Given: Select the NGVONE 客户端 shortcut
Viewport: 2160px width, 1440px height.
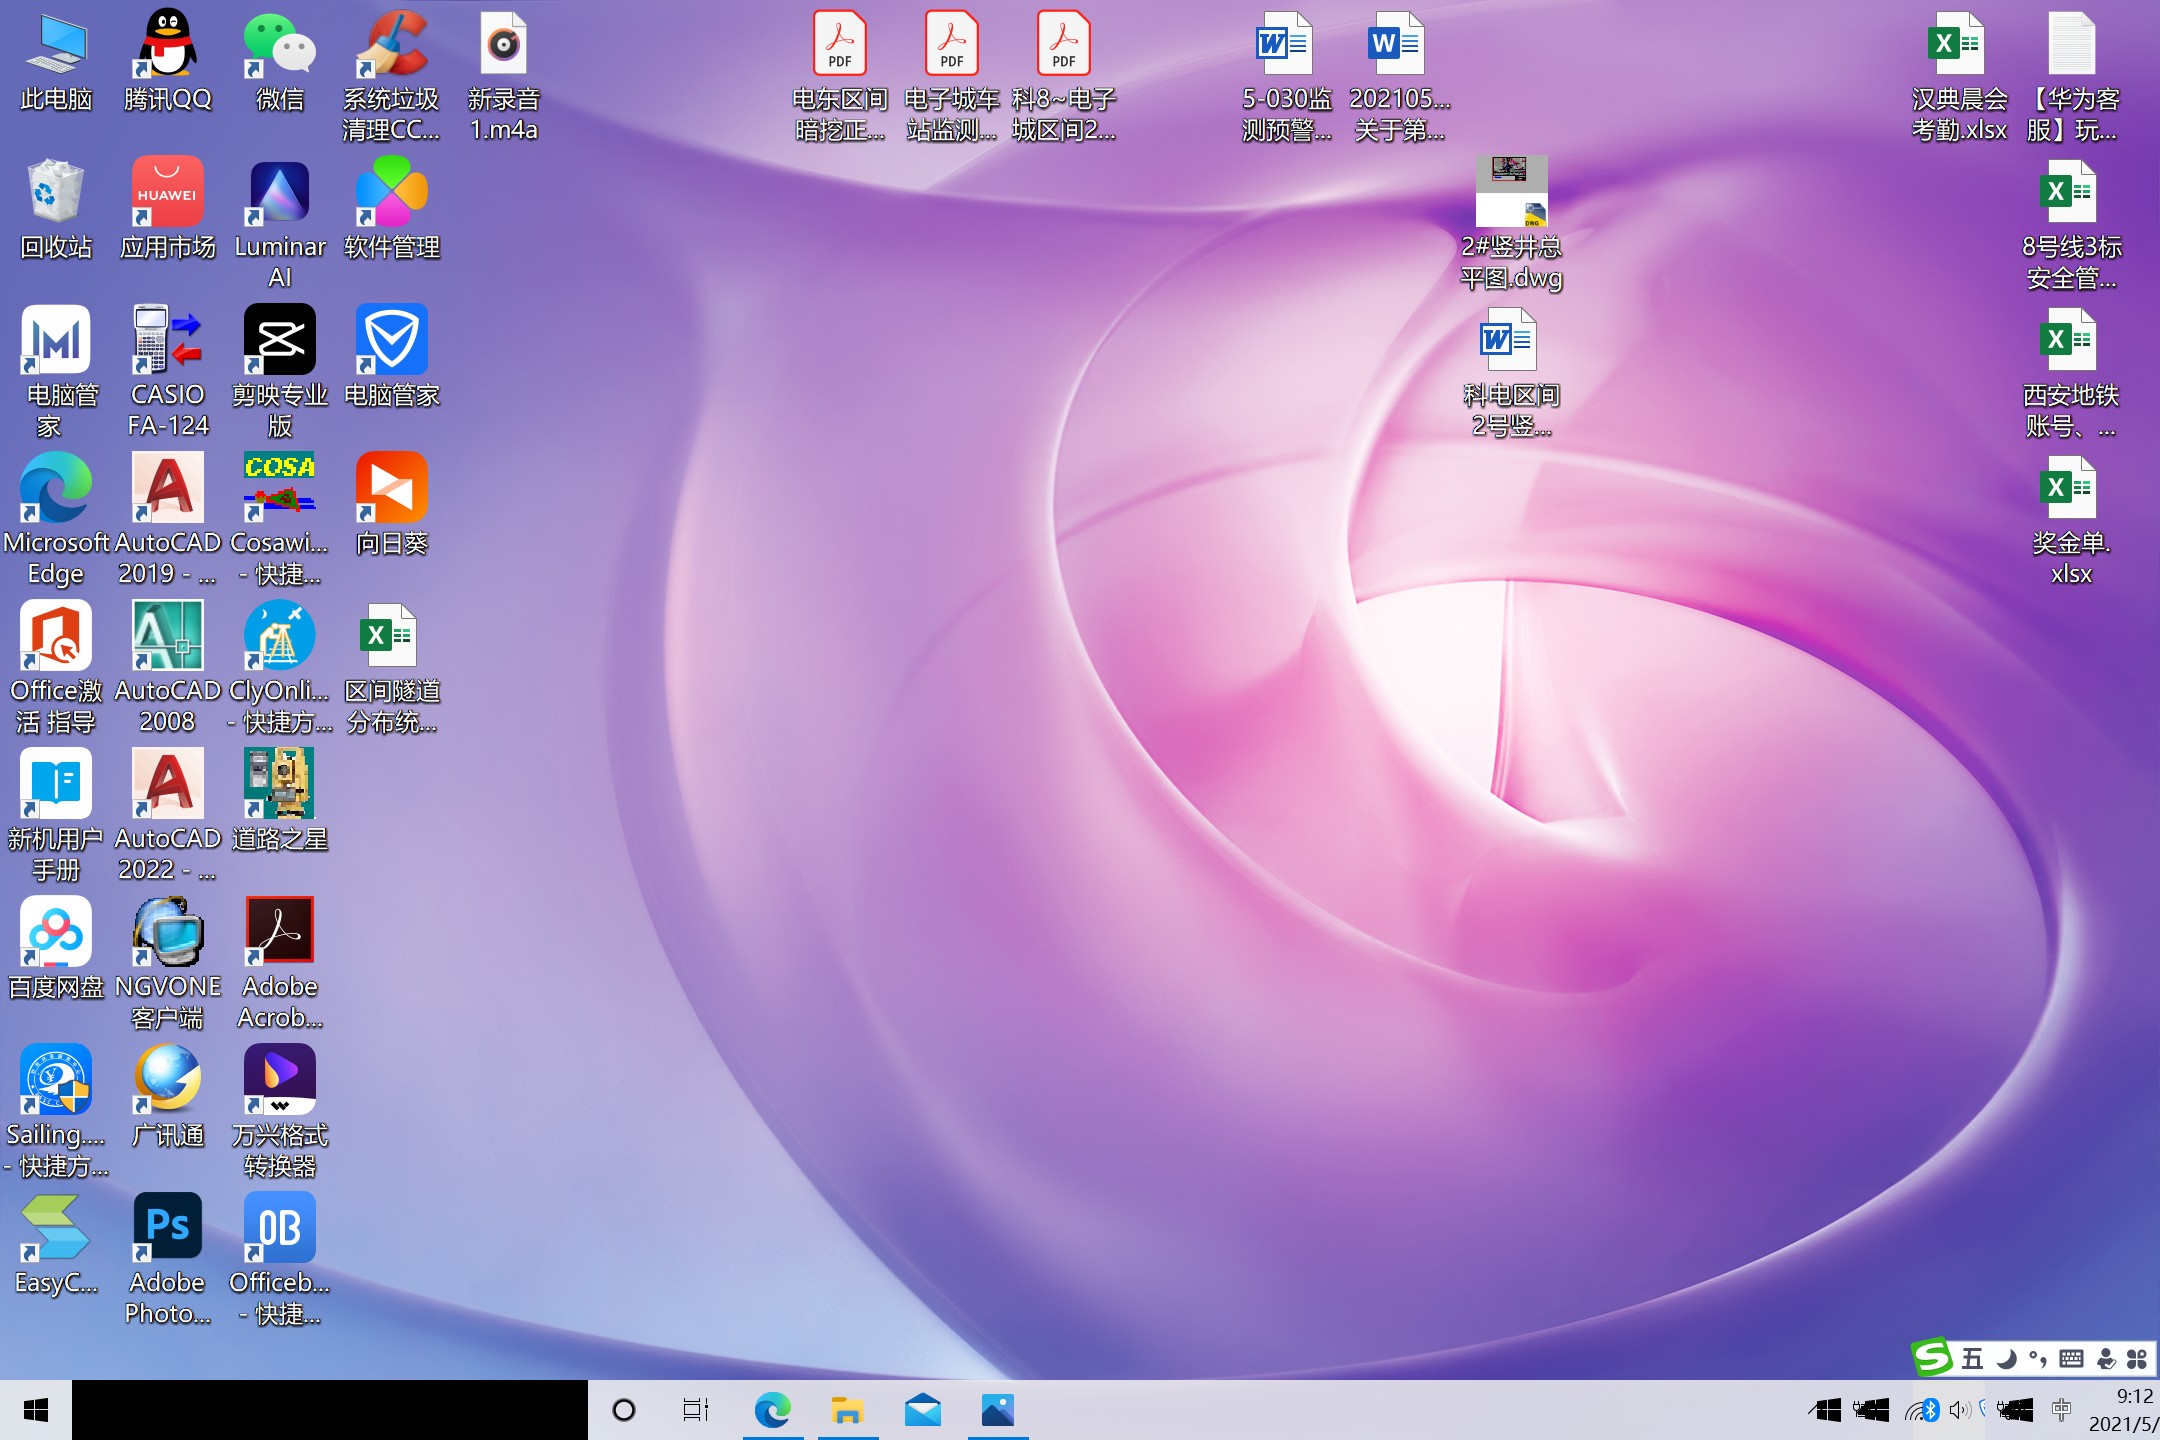Looking at the screenshot, I should point(167,964).
